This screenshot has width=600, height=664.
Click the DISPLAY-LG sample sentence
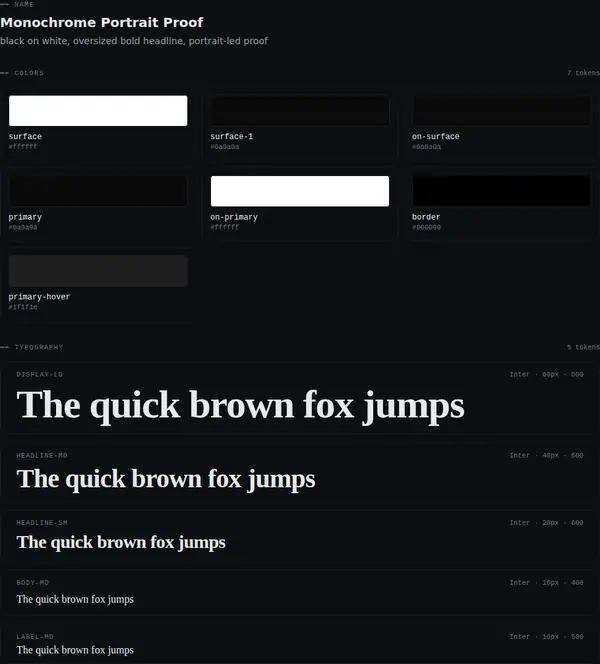pos(241,406)
